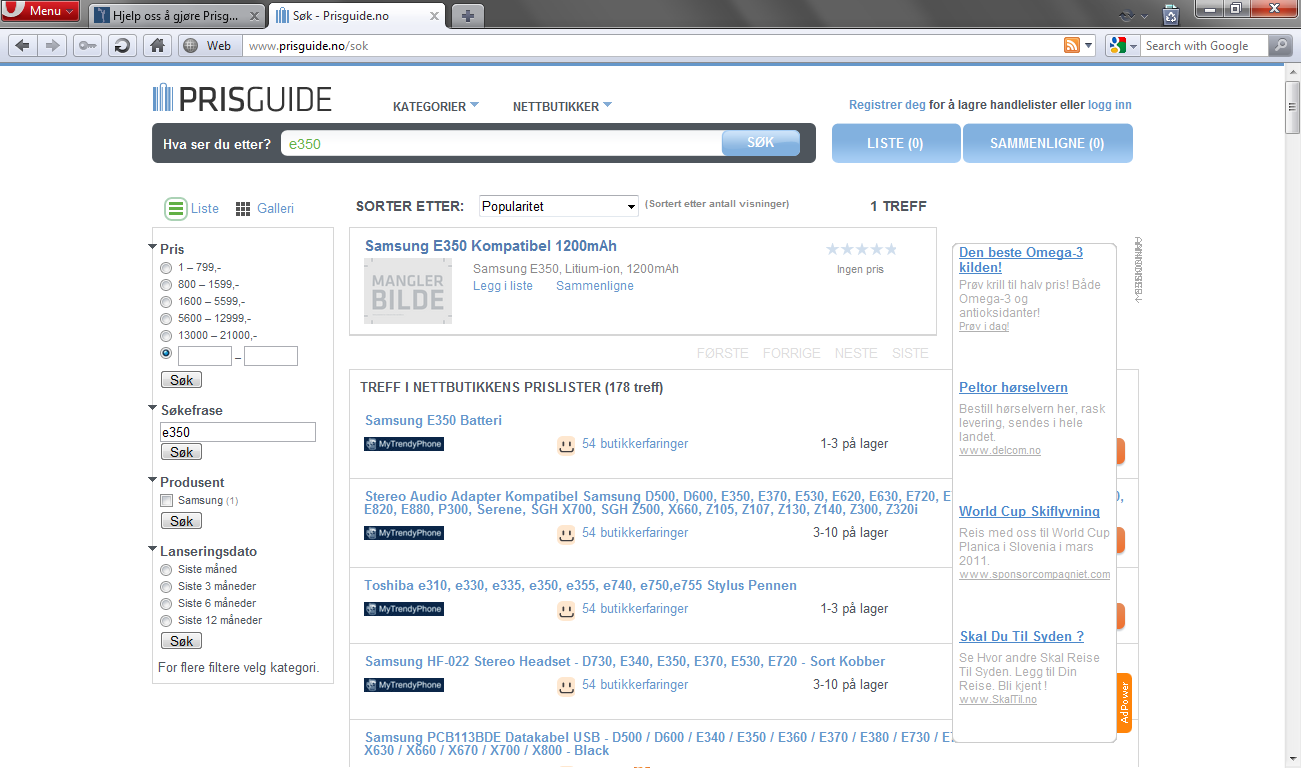Select price range 1600 – 5599,-
Image resolution: width=1301 pixels, height=768 pixels.
pos(166,302)
